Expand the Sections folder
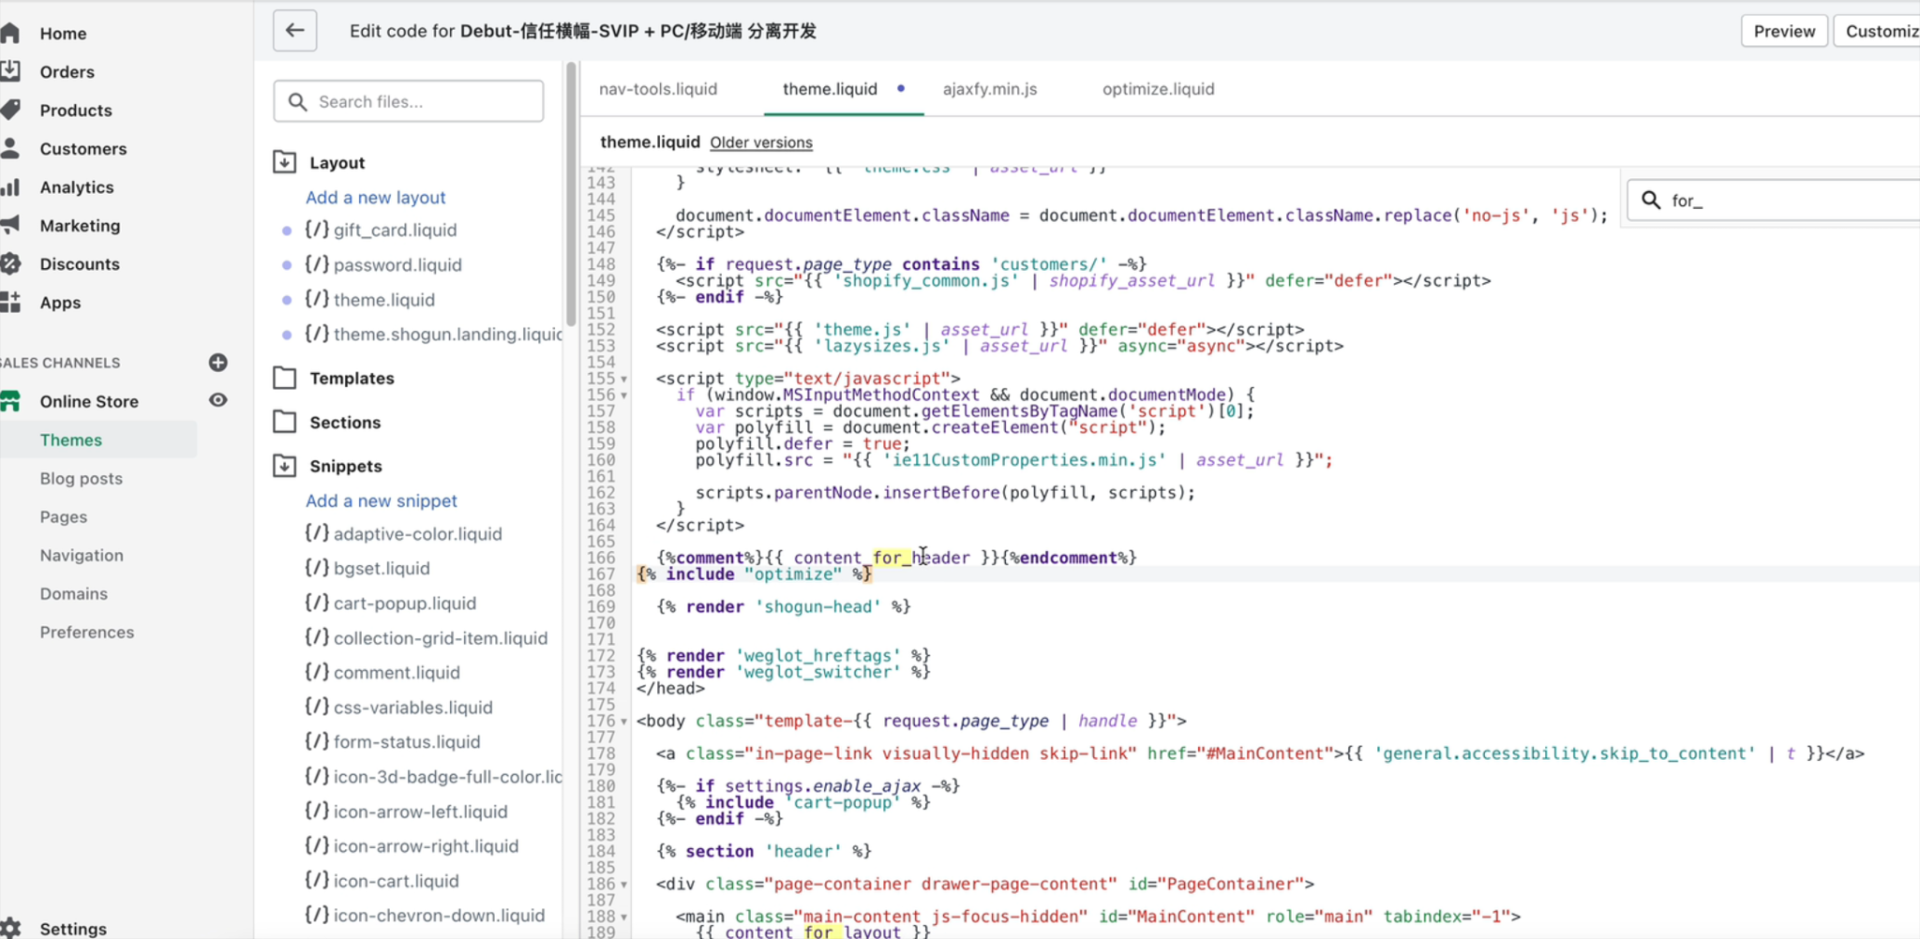Screen dimensions: 1920x939 coord(285,422)
